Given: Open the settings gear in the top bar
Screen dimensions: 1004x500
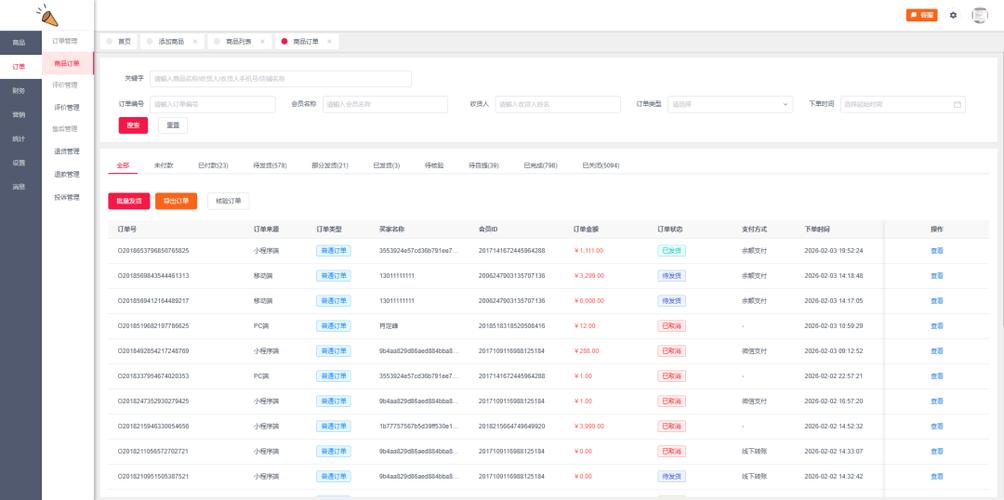Looking at the screenshot, I should [x=953, y=15].
